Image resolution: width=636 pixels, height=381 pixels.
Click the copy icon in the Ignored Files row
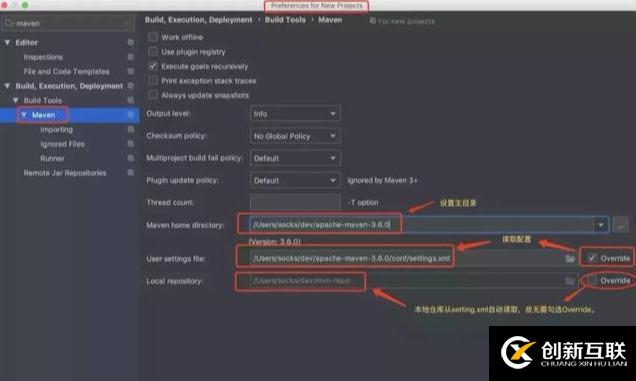(x=131, y=144)
